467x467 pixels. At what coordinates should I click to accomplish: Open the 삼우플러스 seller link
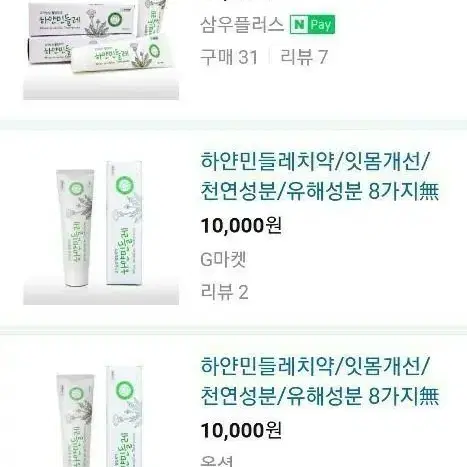click(x=242, y=25)
